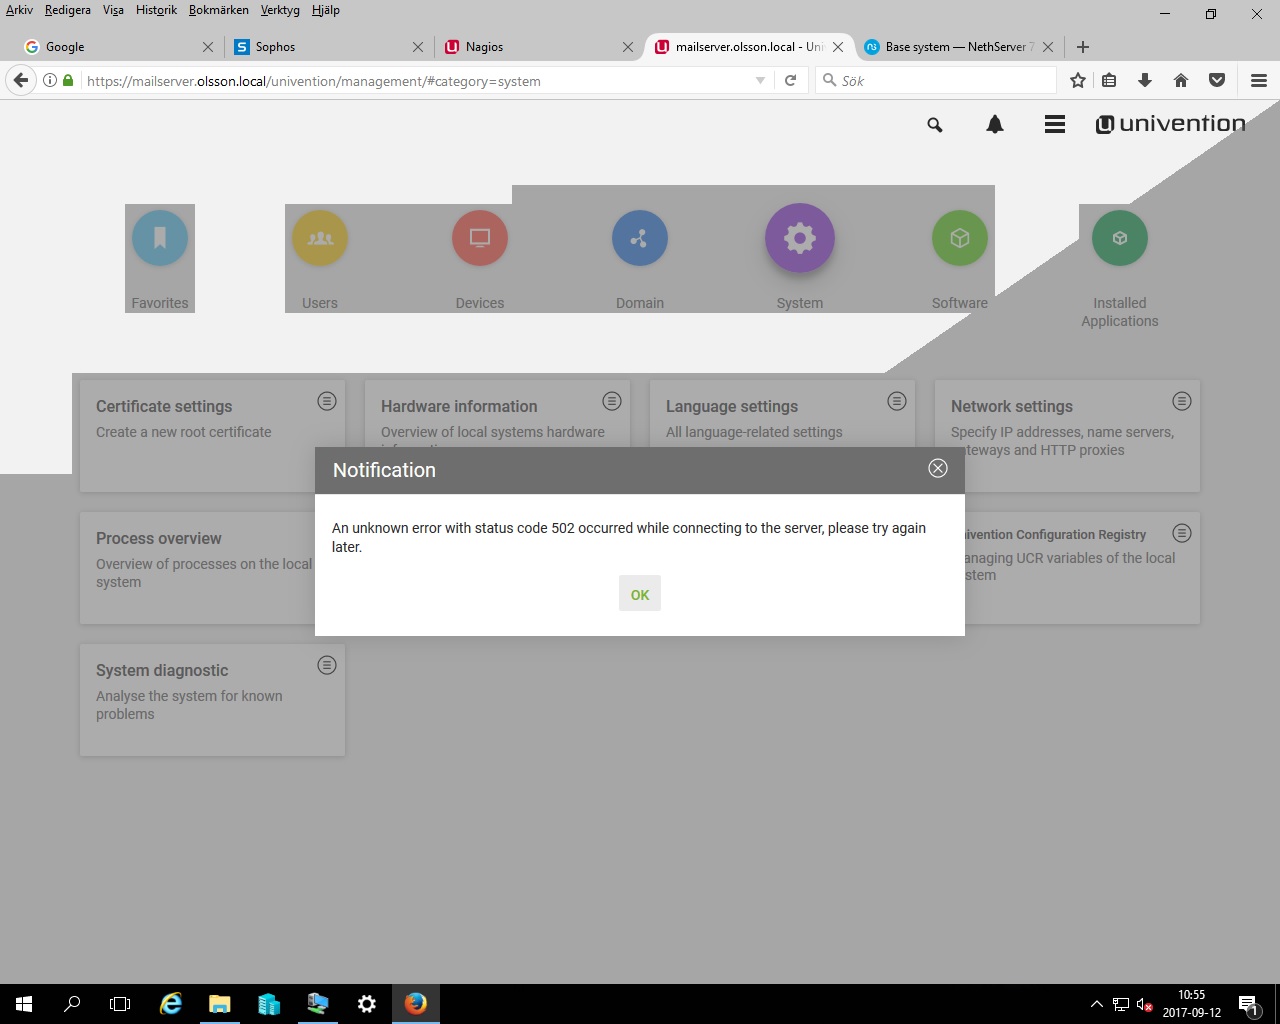Open the Software category icon
The width and height of the screenshot is (1280, 1024).
click(960, 238)
